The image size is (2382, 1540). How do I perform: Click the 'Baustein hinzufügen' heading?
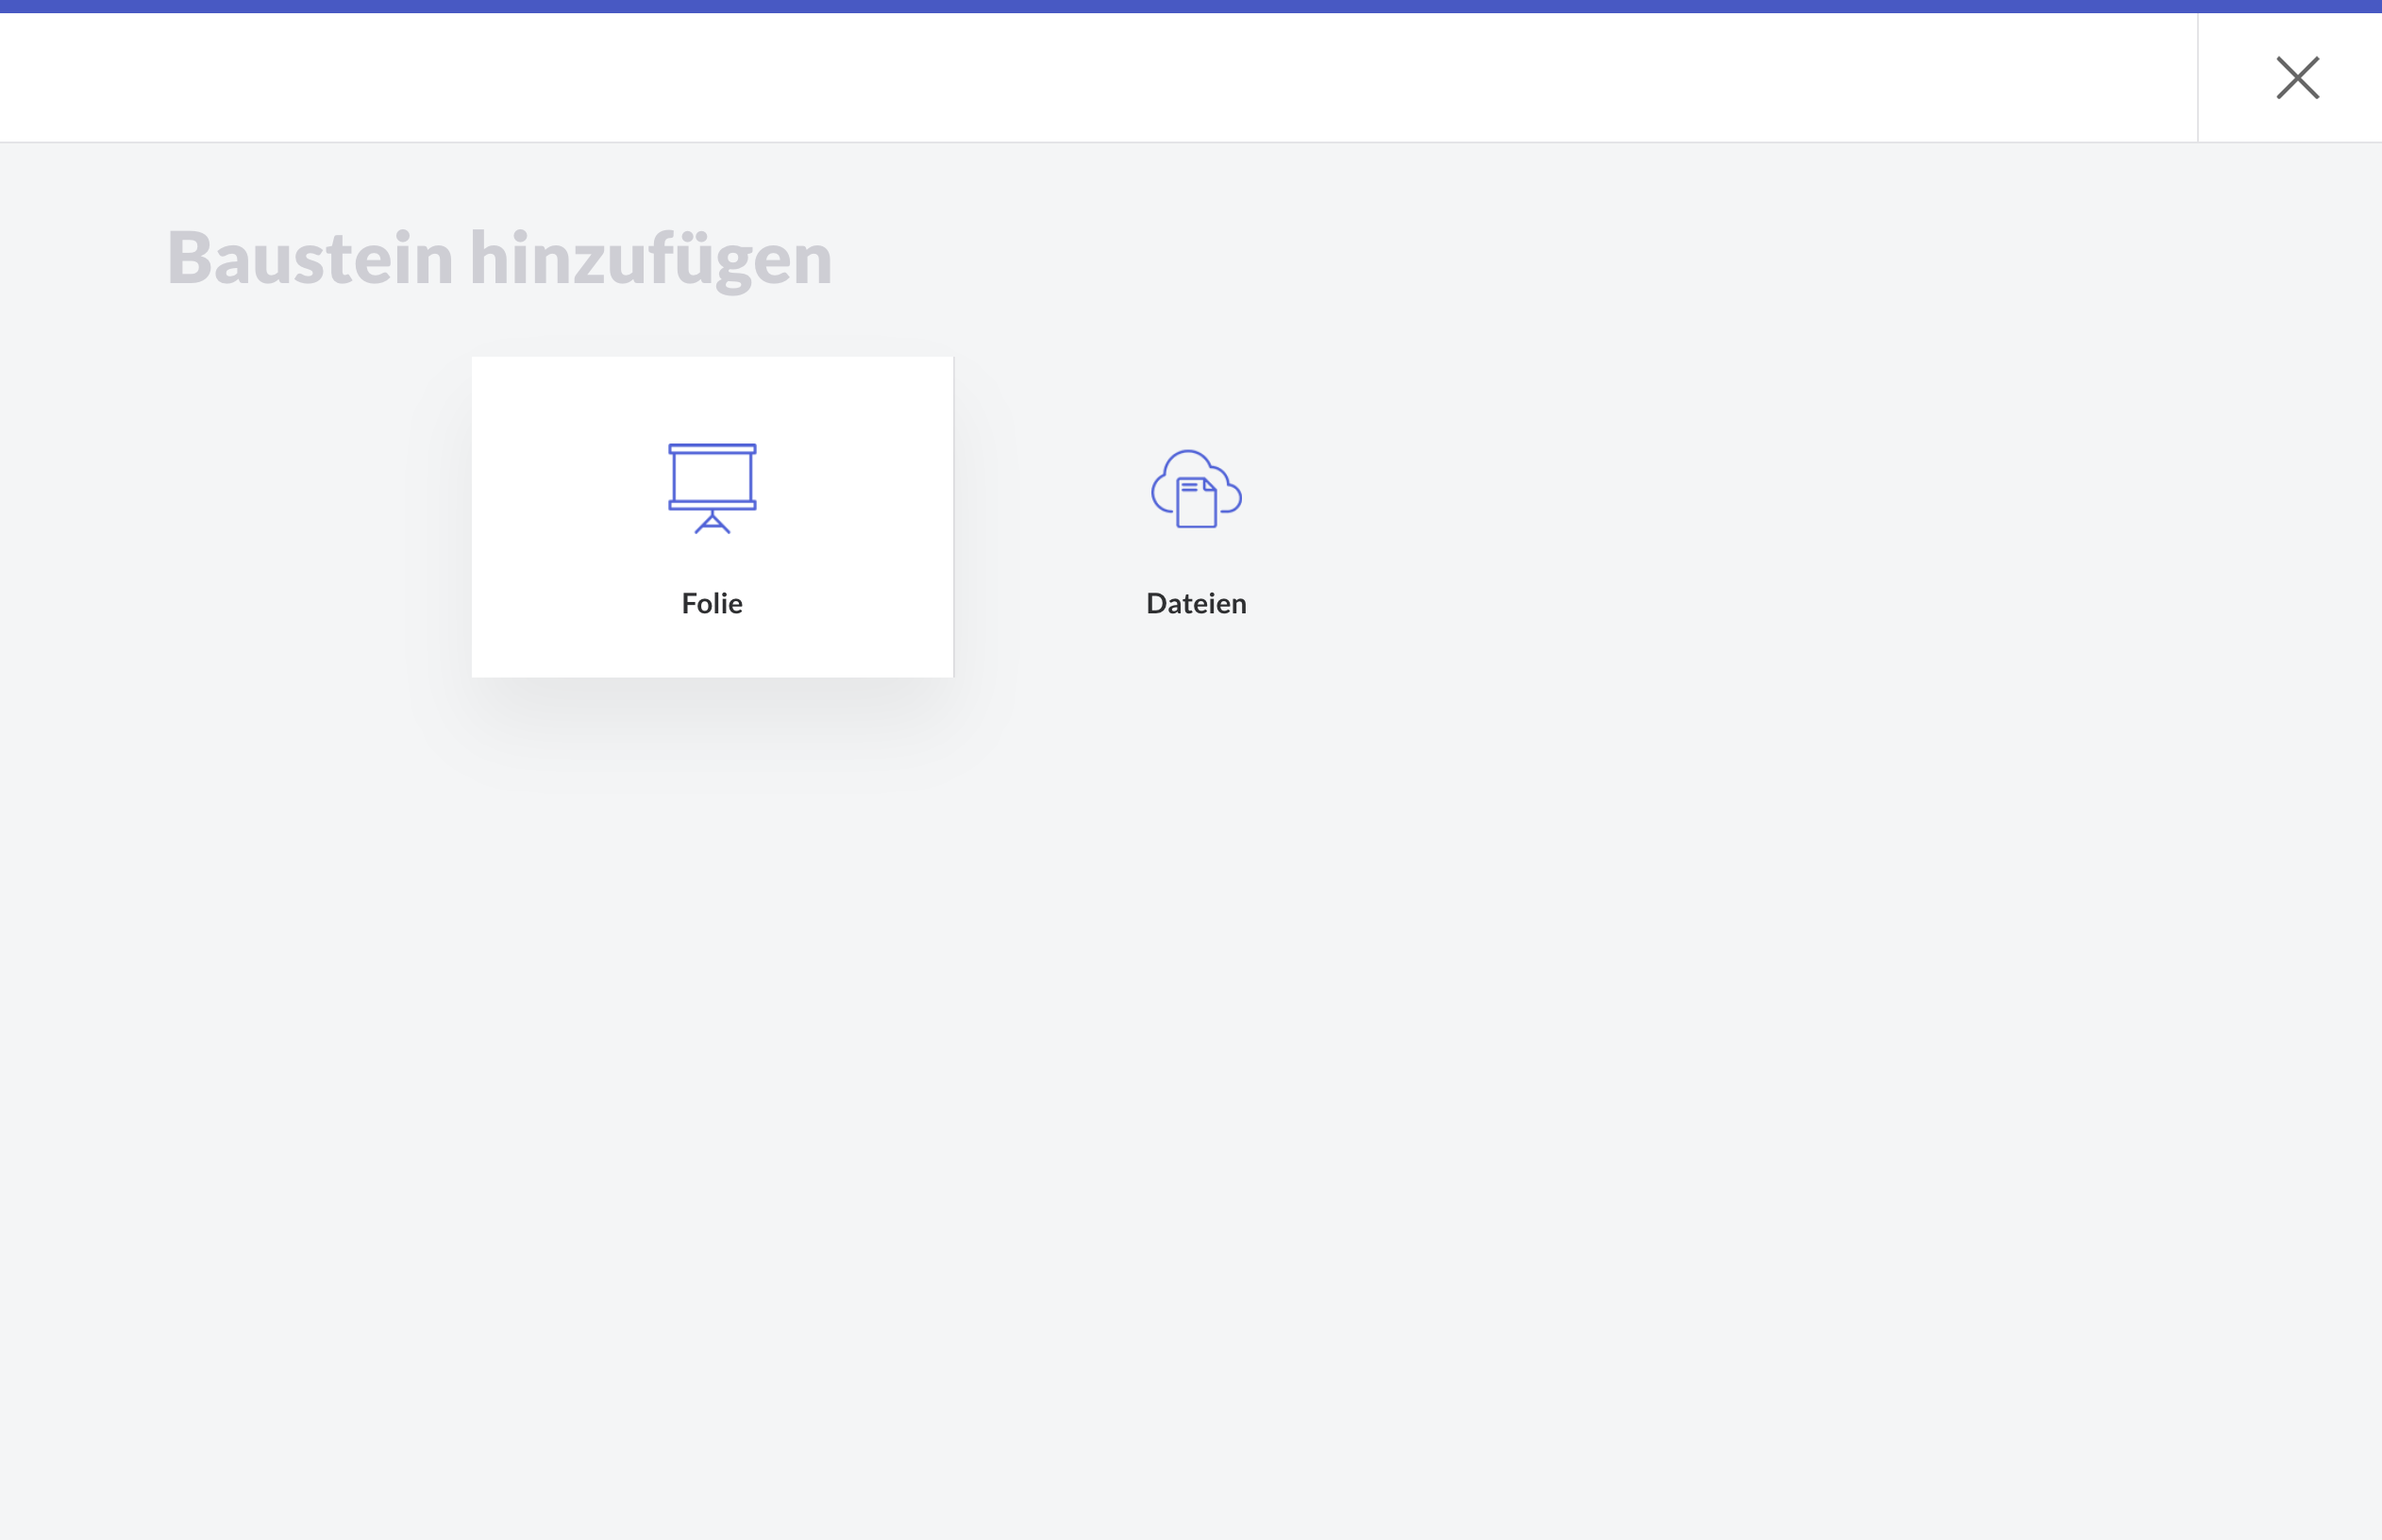coord(499,258)
